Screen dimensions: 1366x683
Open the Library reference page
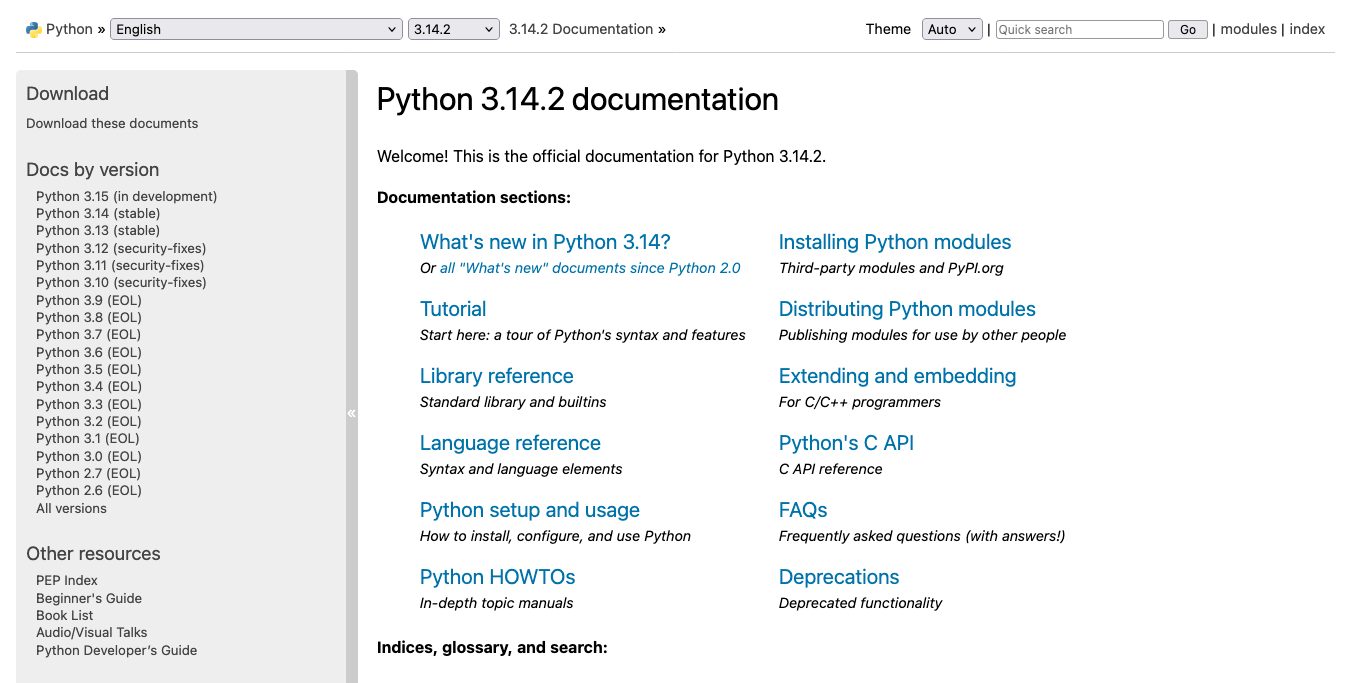click(x=496, y=376)
